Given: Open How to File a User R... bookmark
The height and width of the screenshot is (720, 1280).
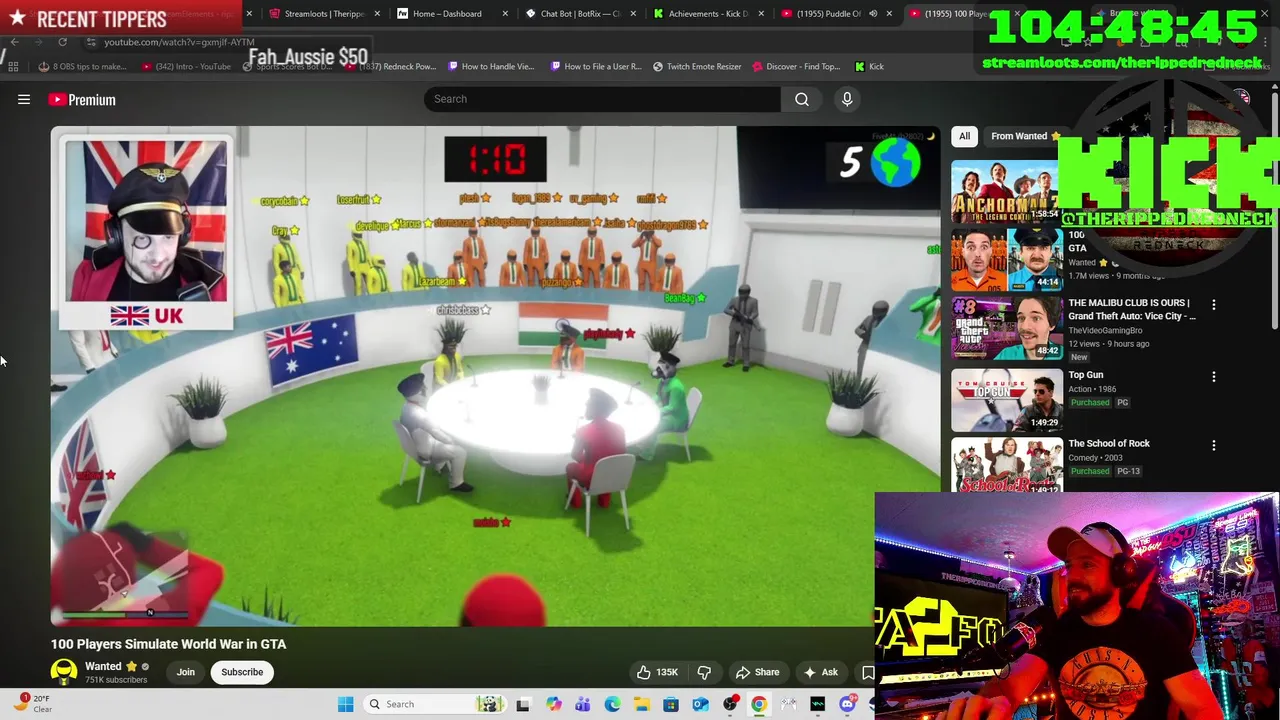Looking at the screenshot, I should coord(594,66).
